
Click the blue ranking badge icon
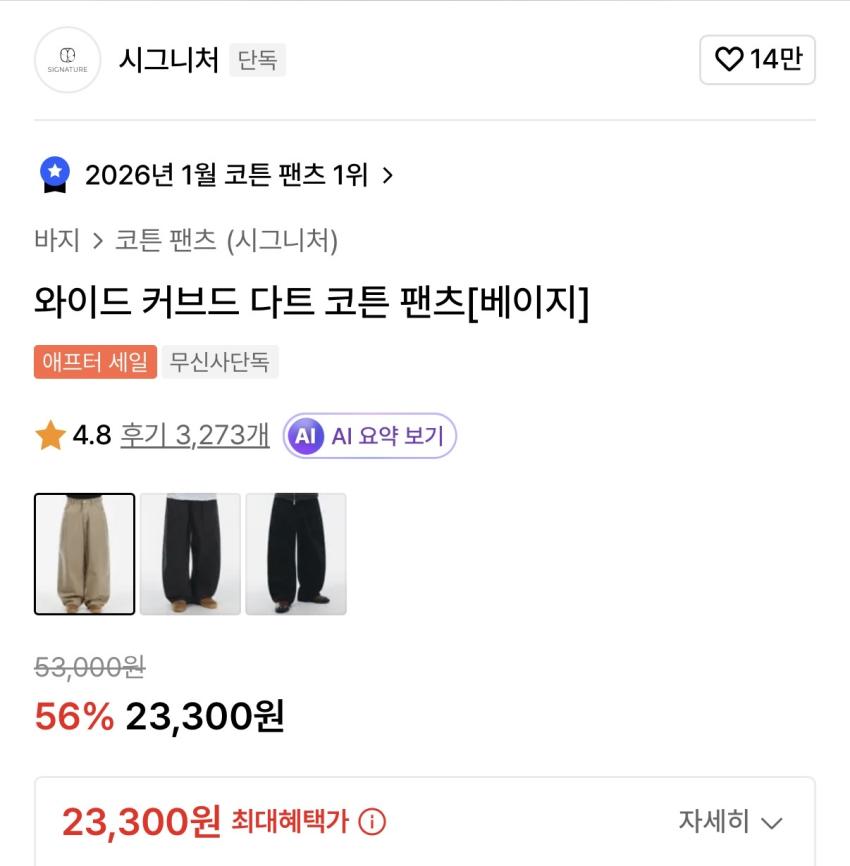click(x=55, y=175)
